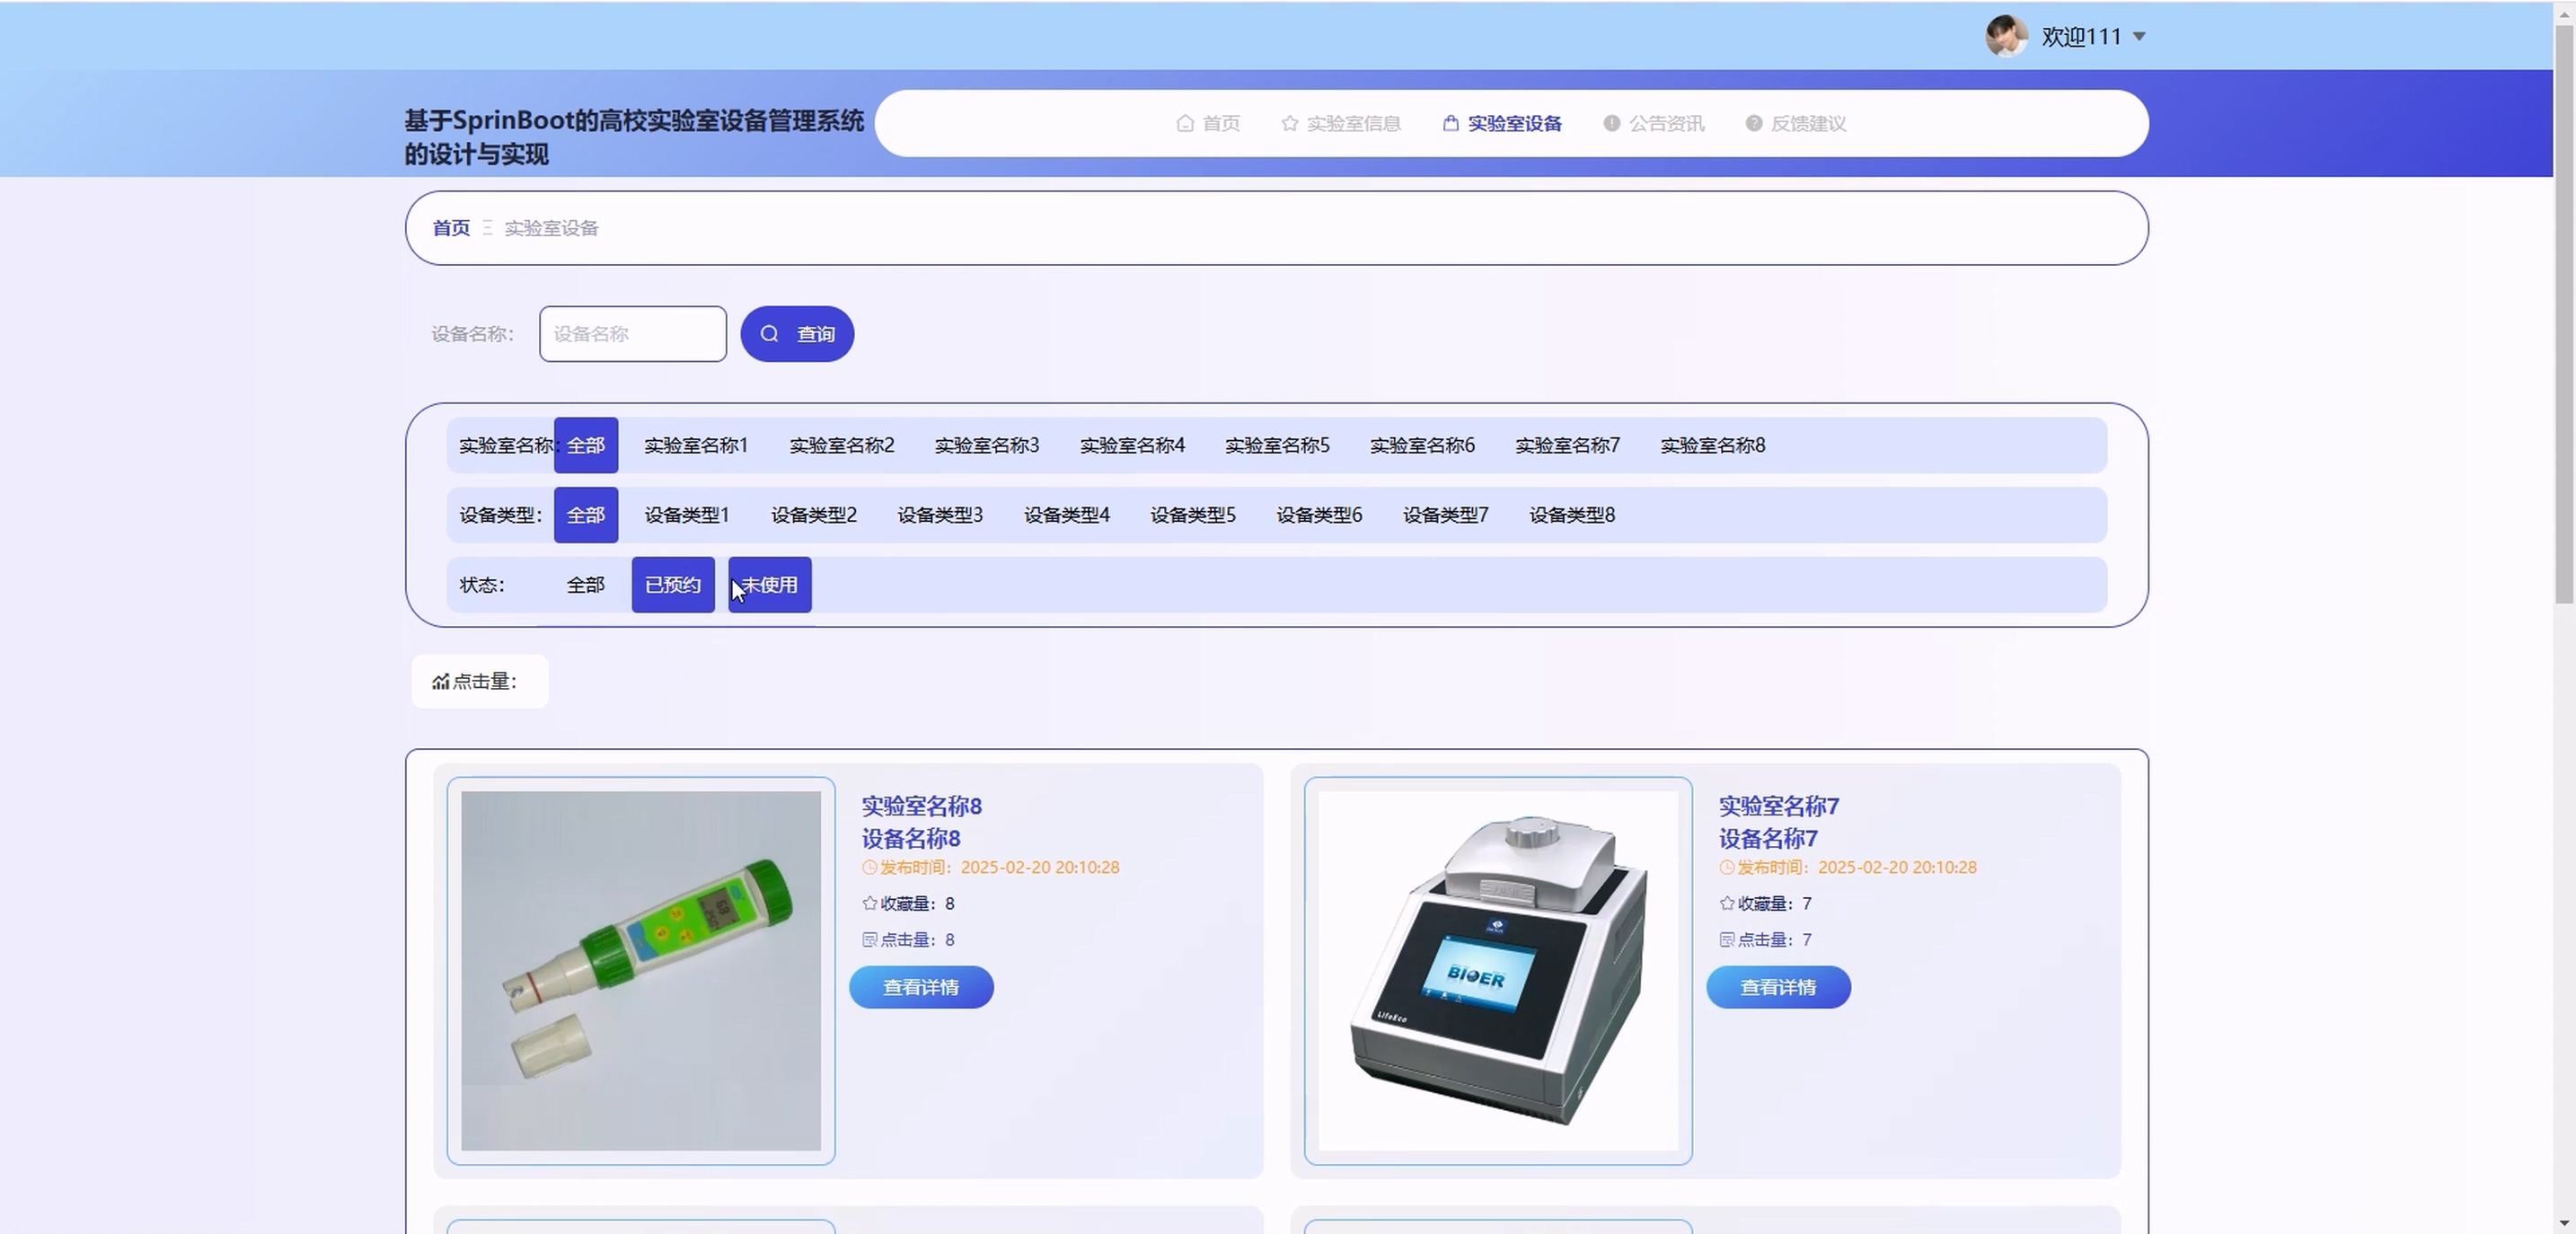Click the exclamation icon beside 公告资讯
This screenshot has height=1234, width=2576.
coord(1611,123)
